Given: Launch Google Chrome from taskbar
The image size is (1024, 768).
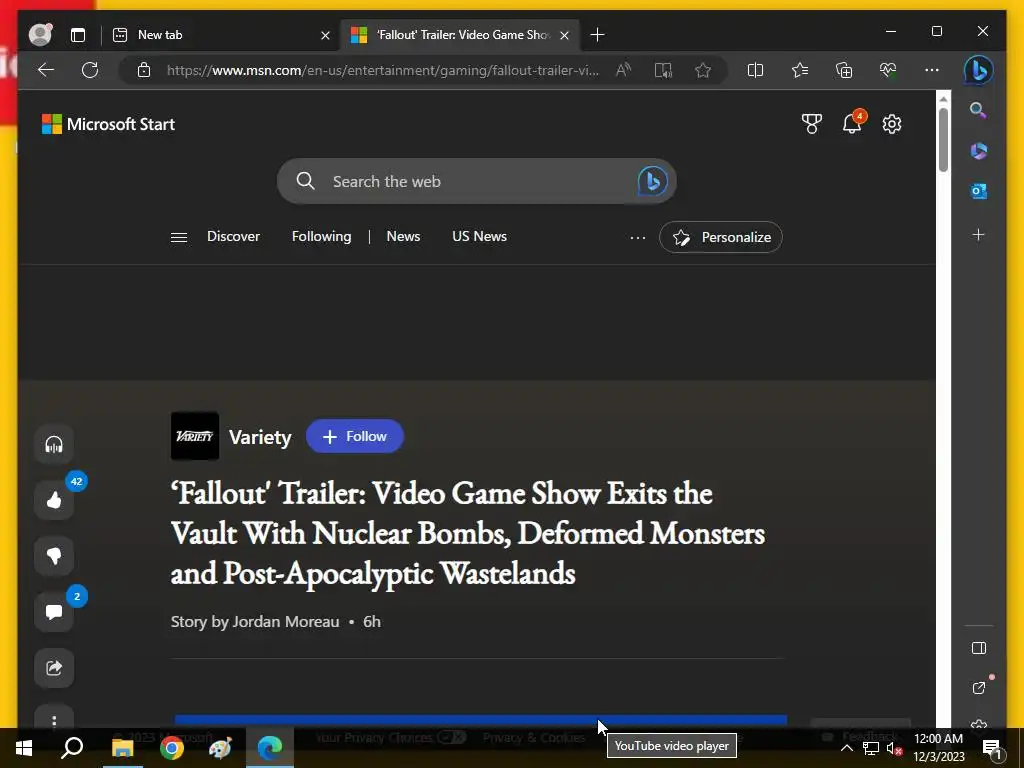Looking at the screenshot, I should click(172, 748).
